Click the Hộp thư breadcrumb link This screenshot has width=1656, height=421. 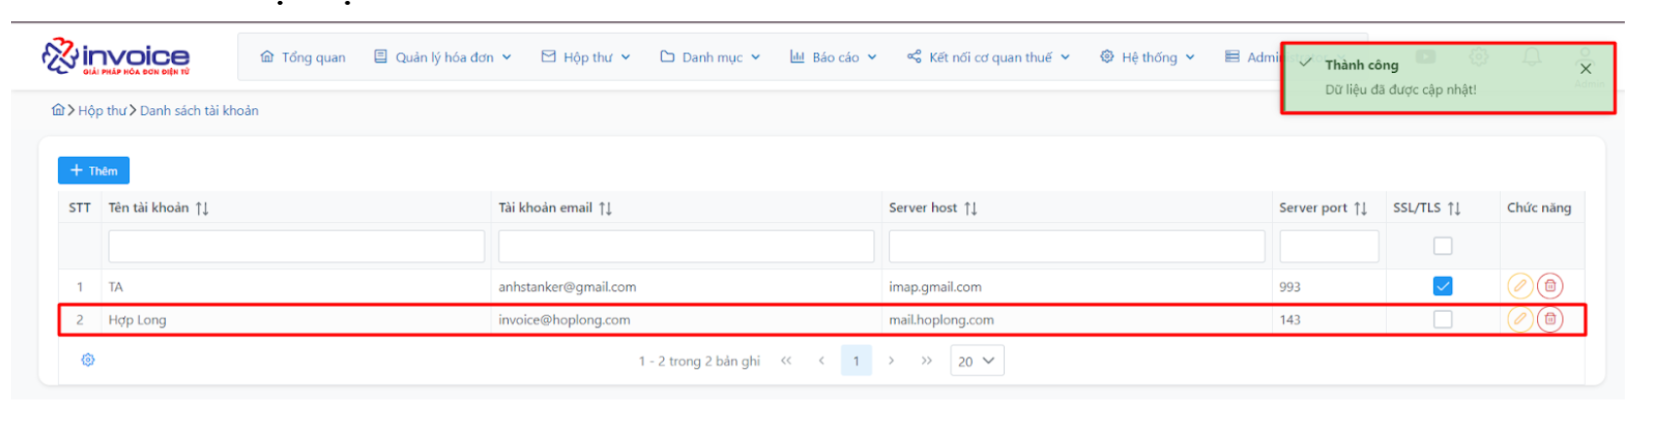click(102, 110)
